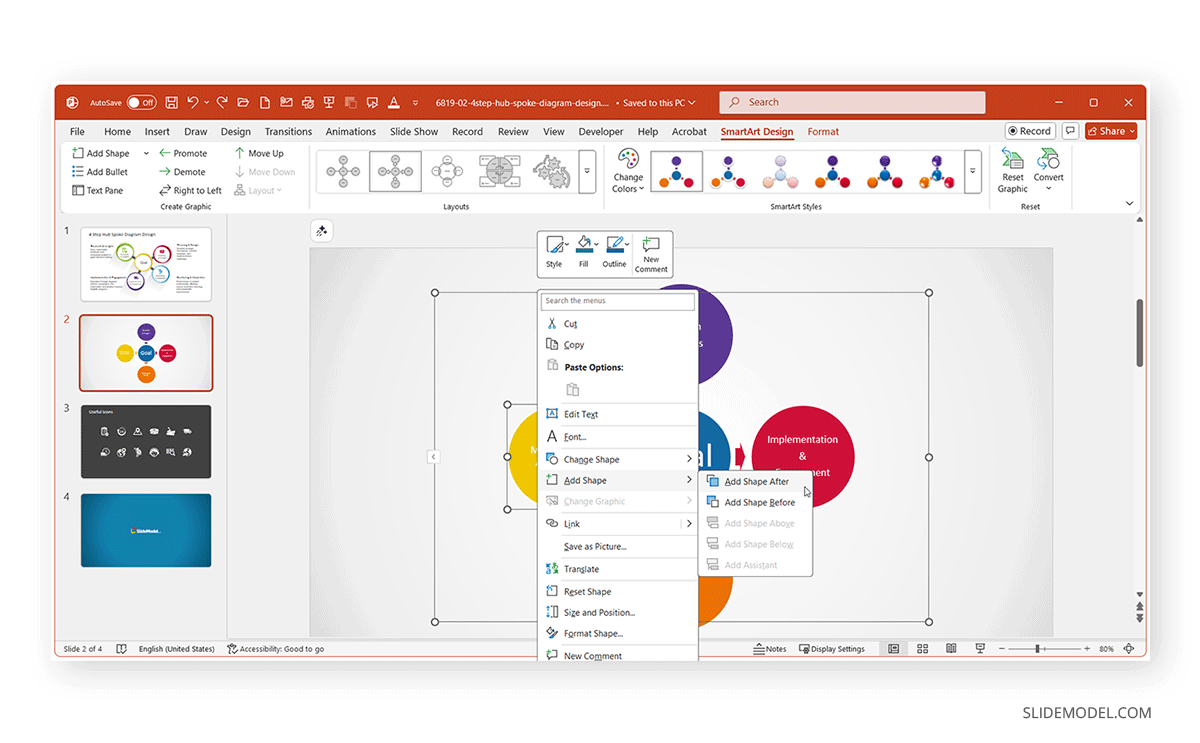Enable the Record button in ribbon
1200x743 pixels.
point(1030,131)
